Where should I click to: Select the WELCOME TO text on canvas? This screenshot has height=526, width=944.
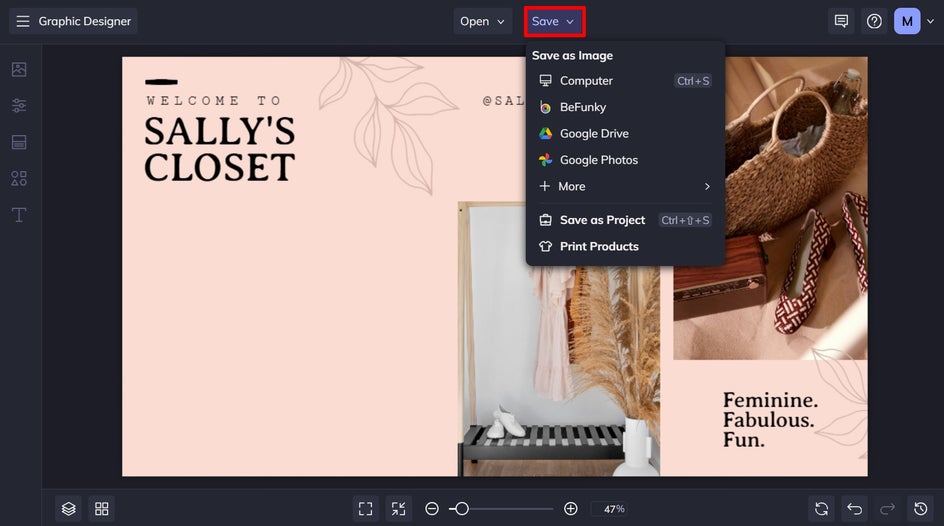(x=214, y=101)
